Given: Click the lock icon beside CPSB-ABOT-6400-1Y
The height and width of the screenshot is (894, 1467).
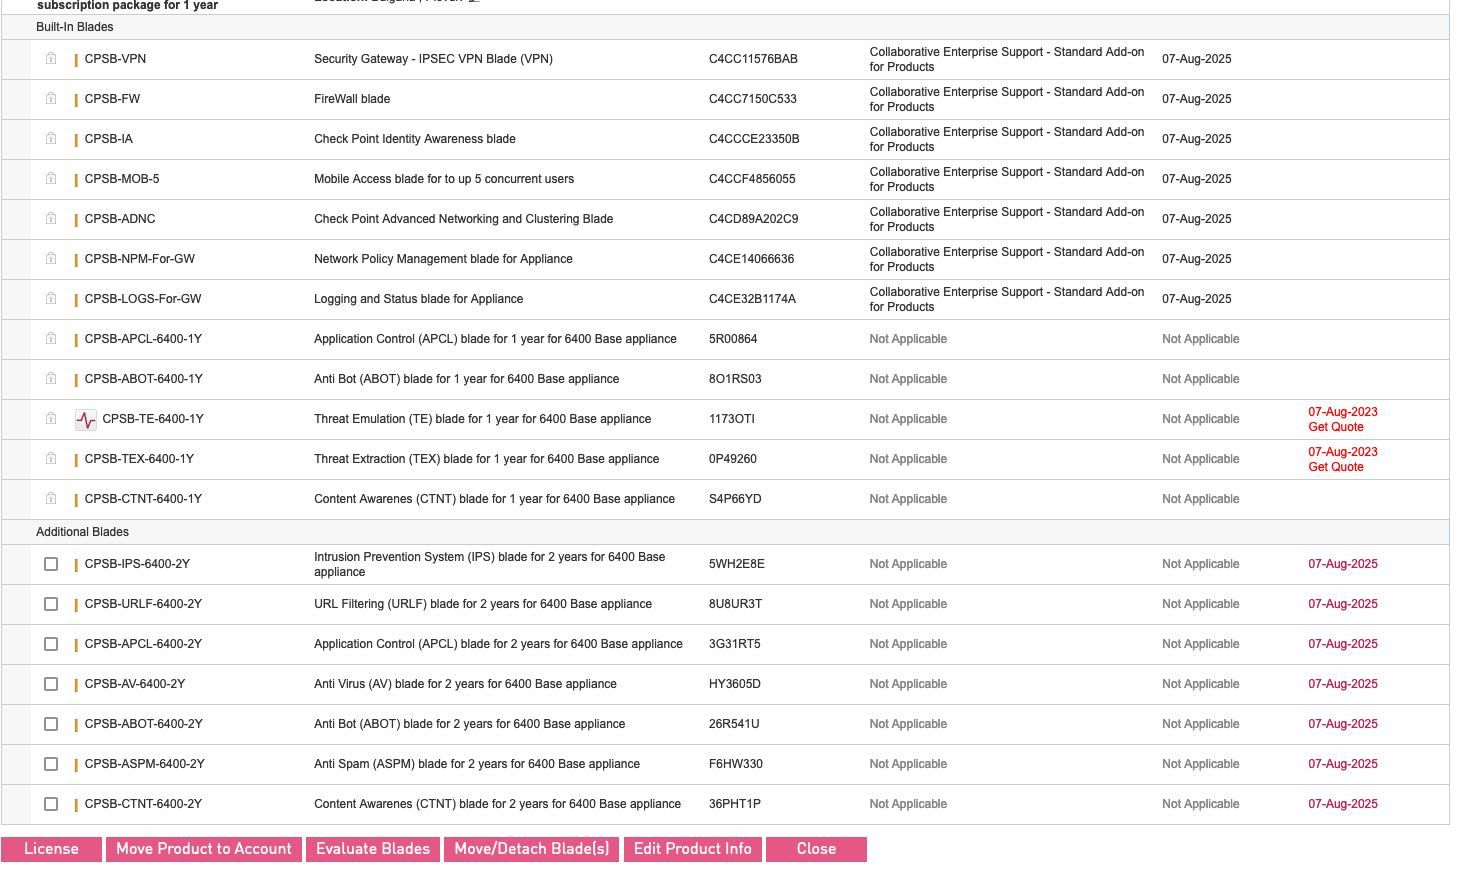Looking at the screenshot, I should point(51,379).
